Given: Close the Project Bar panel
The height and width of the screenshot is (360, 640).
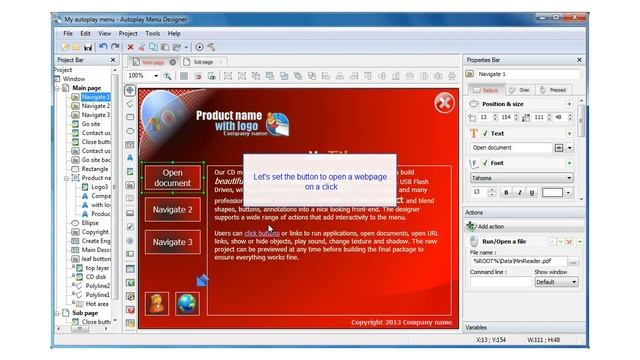Looking at the screenshot, I should pos(113,60).
